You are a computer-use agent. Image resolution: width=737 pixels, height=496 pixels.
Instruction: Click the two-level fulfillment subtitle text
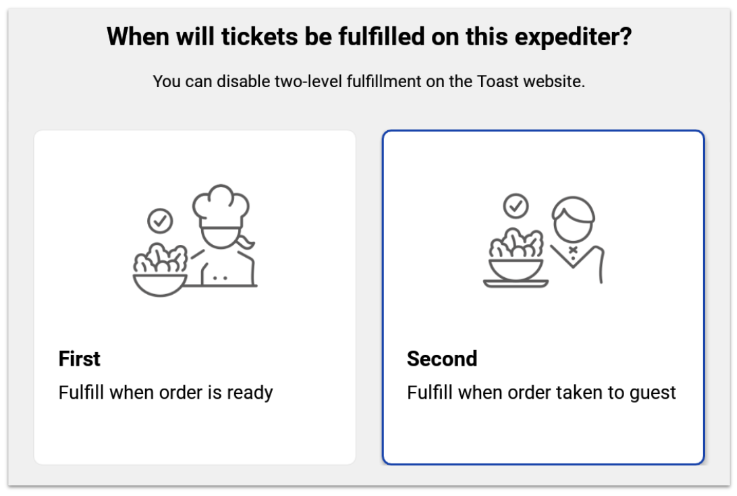point(368,81)
